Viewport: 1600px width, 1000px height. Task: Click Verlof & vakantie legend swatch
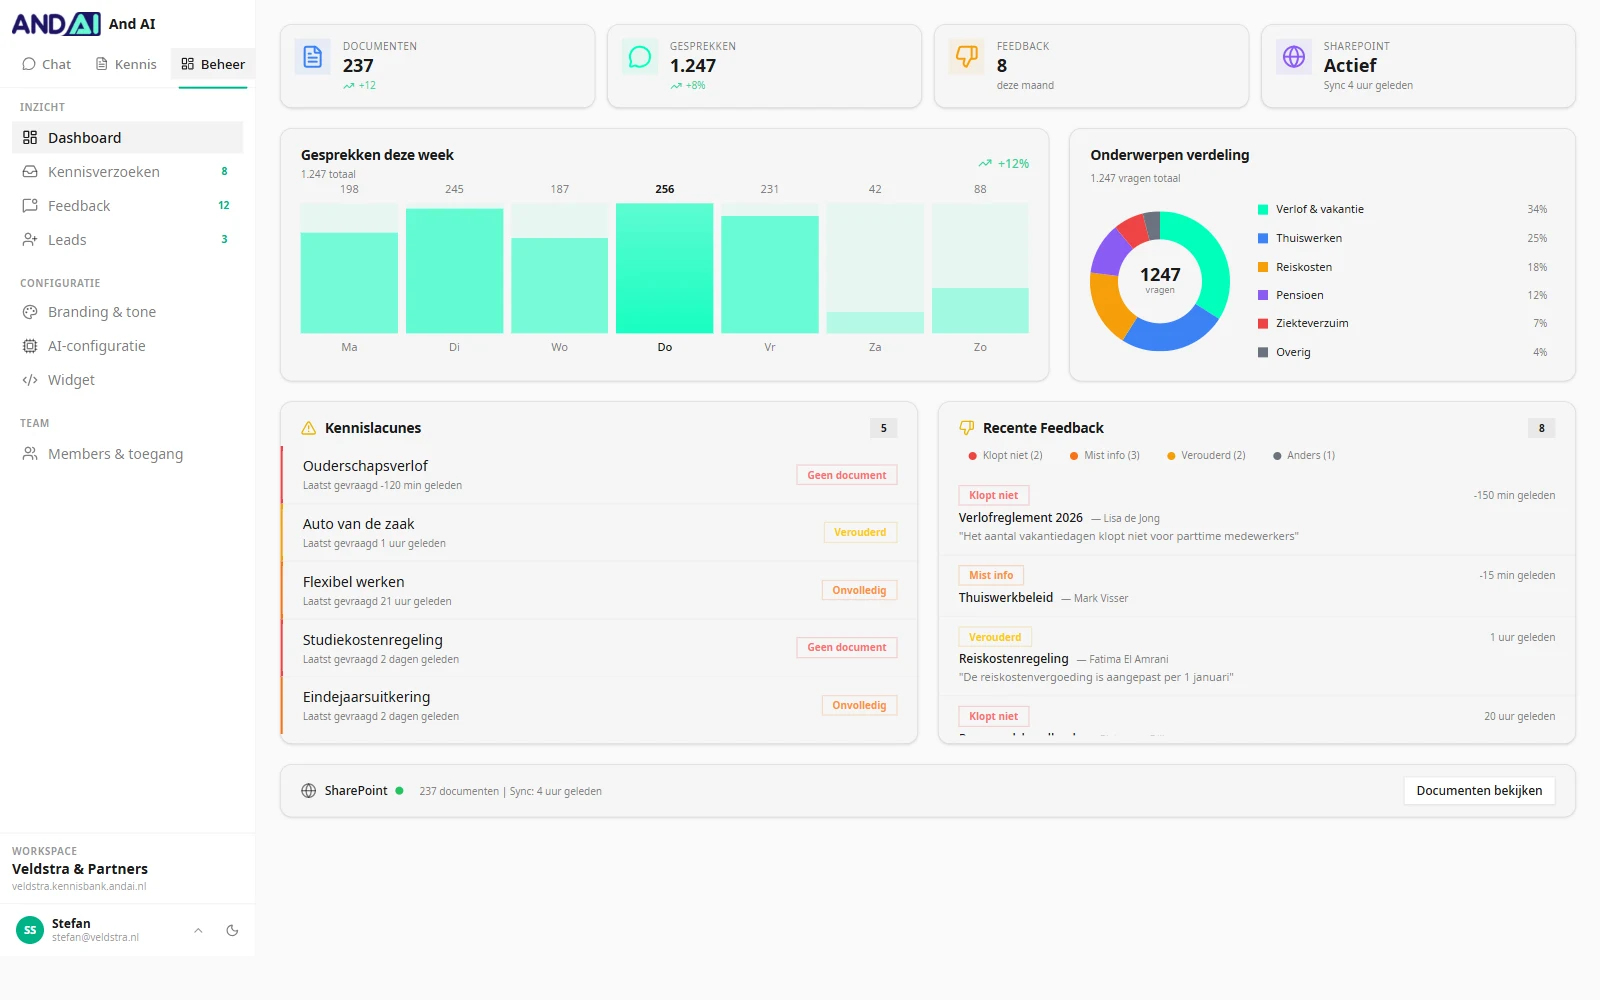[1263, 210]
